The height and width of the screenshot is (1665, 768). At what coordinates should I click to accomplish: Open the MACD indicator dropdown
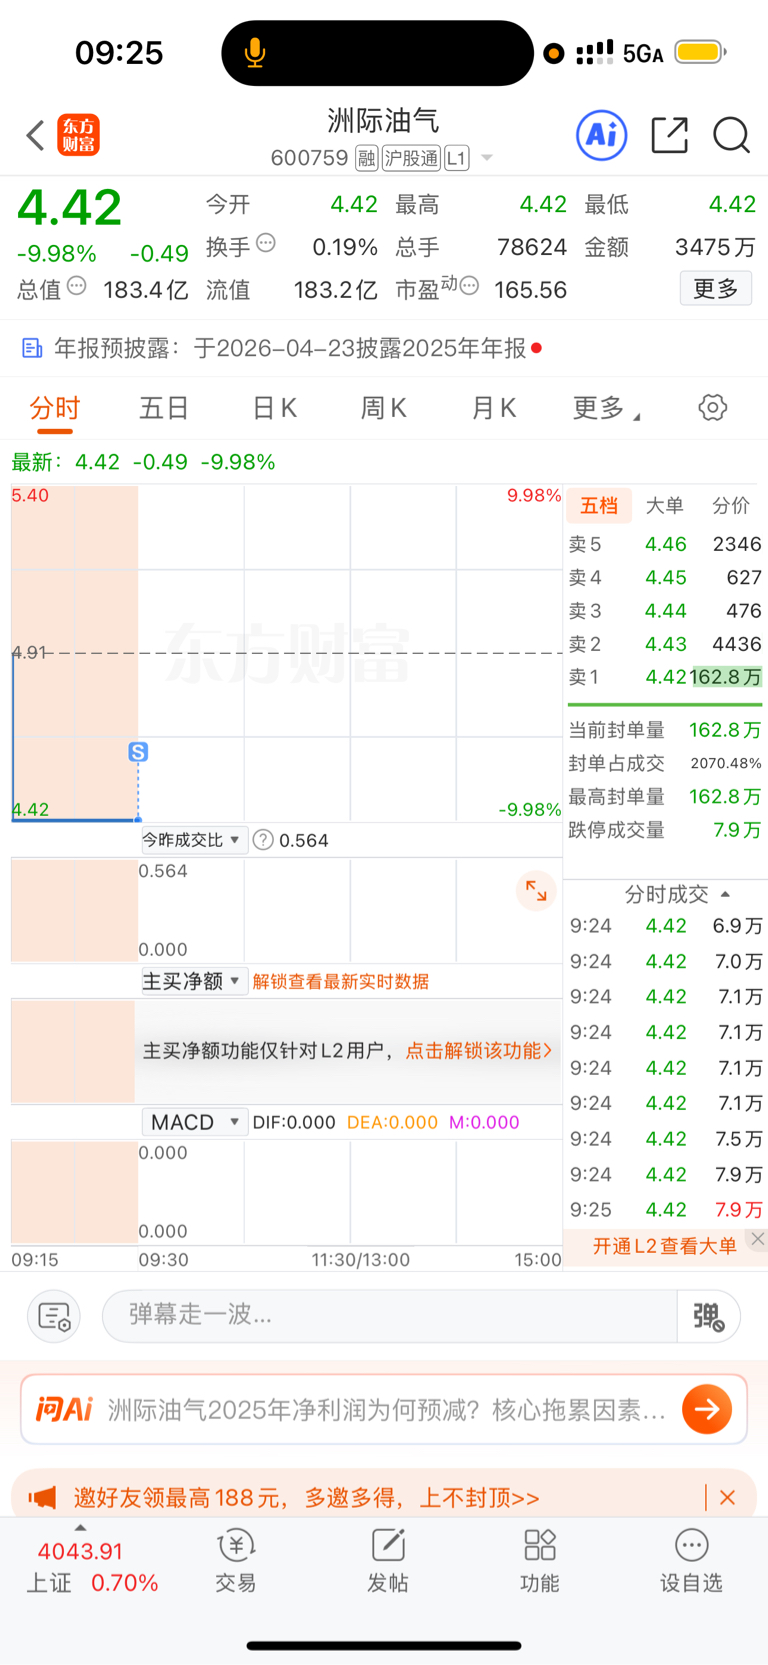coord(193,1122)
